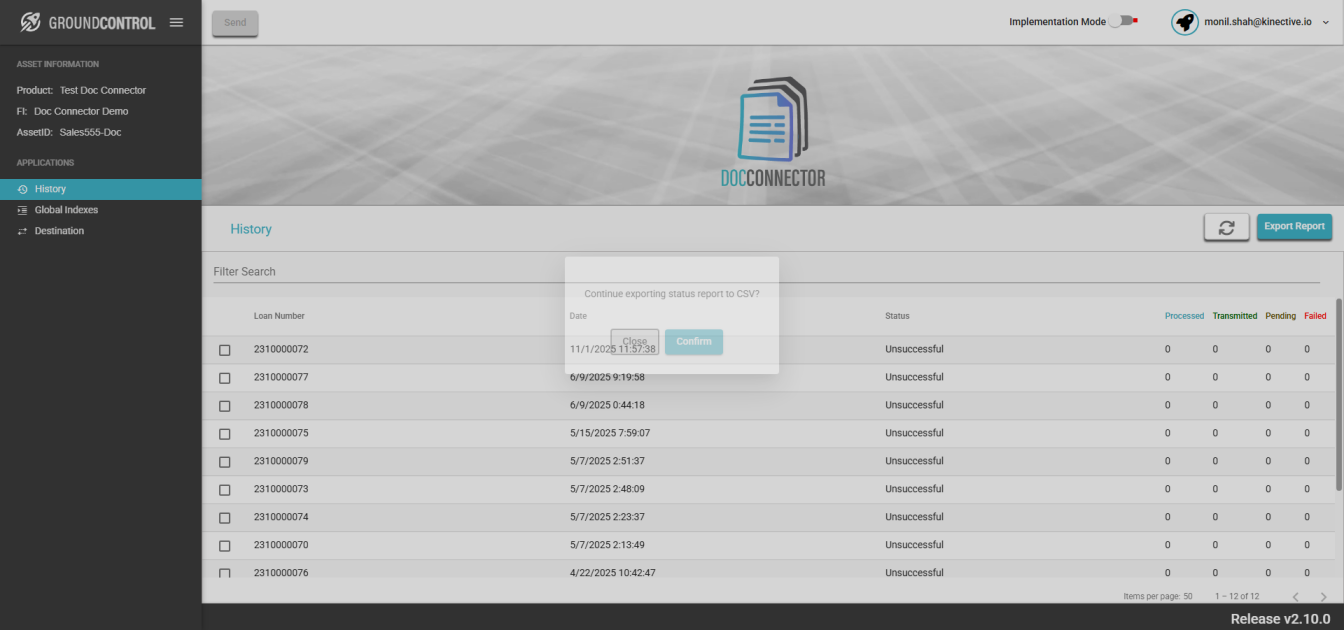Click the History section heading

(251, 229)
